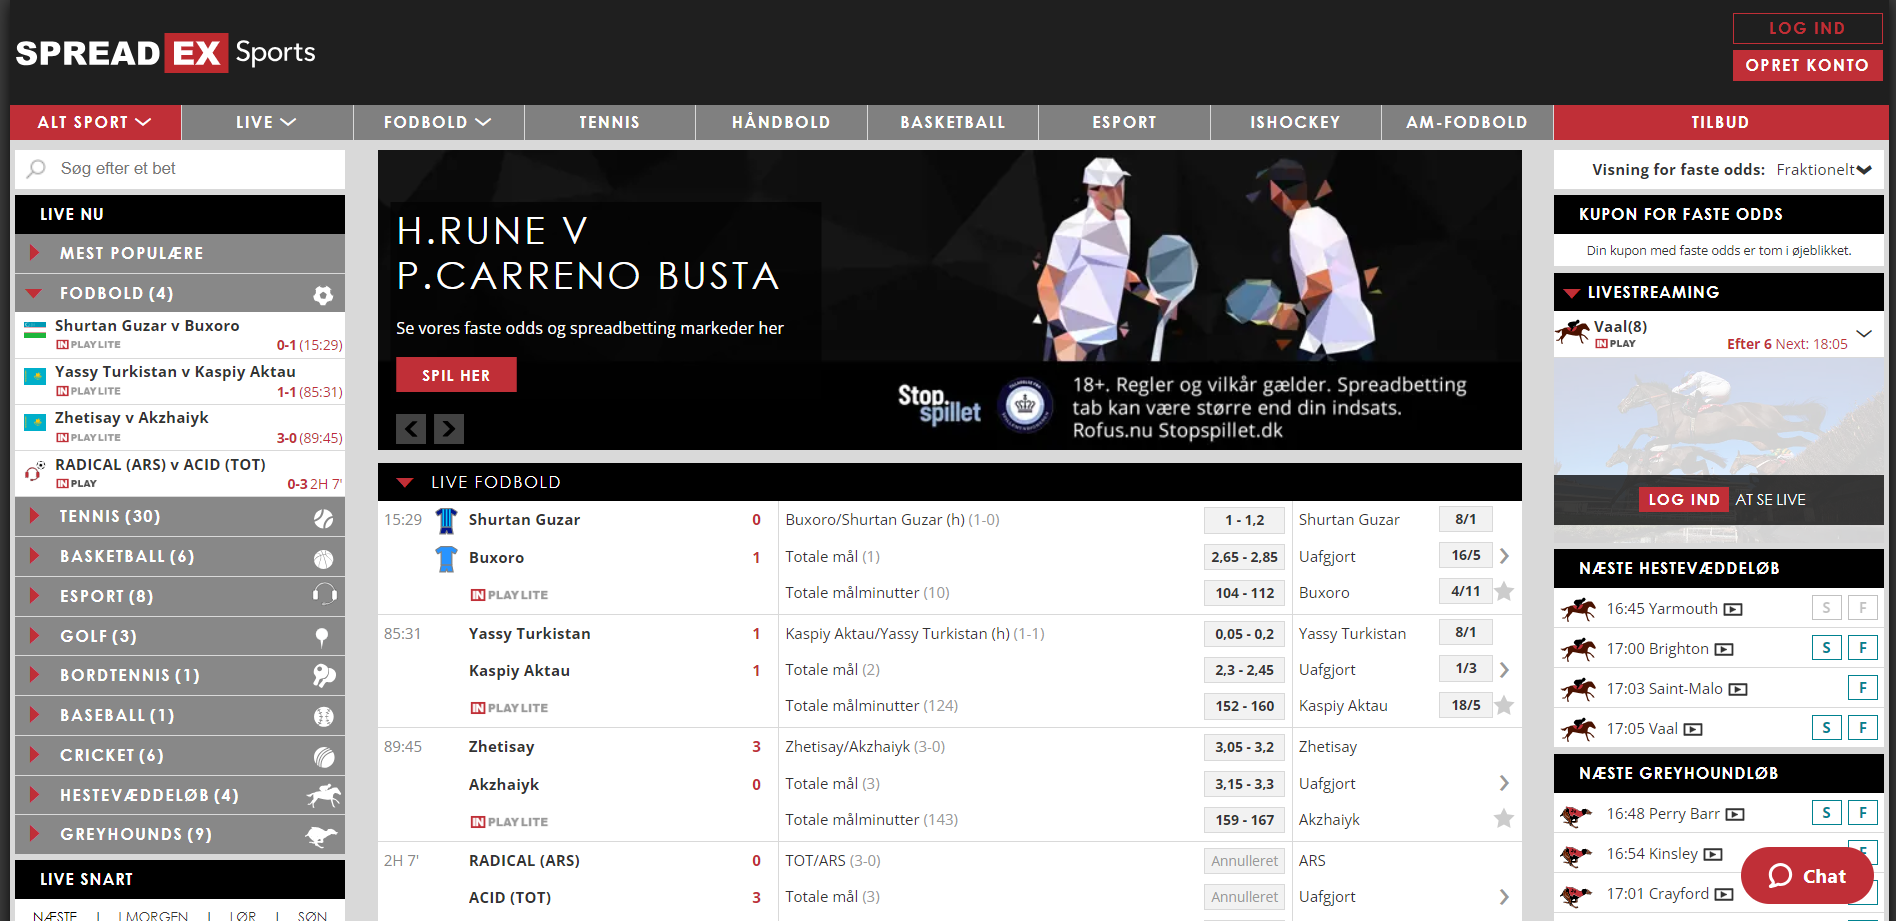Open the LIVE dropdown menu

(267, 122)
